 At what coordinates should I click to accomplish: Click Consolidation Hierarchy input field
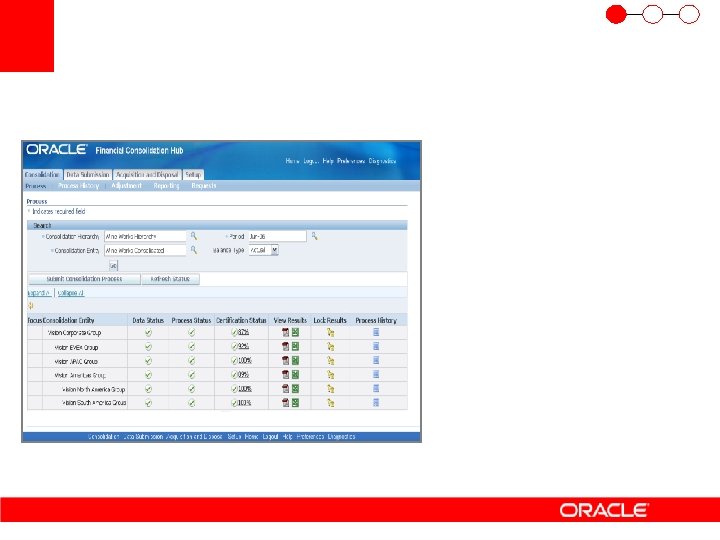(145, 236)
